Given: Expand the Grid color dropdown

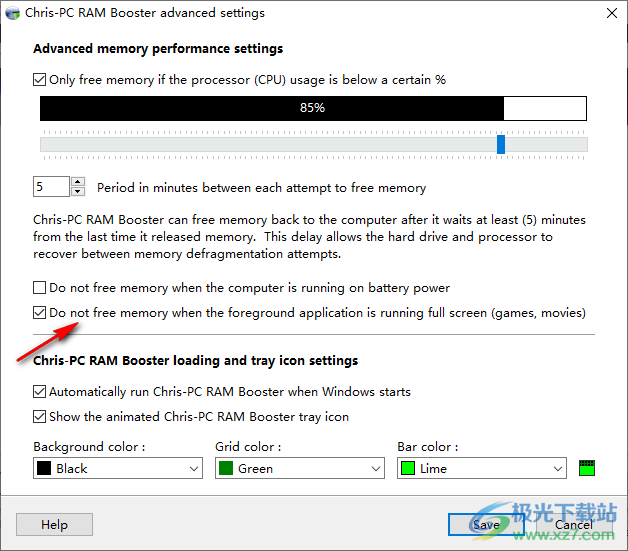Looking at the screenshot, I should coord(300,468).
